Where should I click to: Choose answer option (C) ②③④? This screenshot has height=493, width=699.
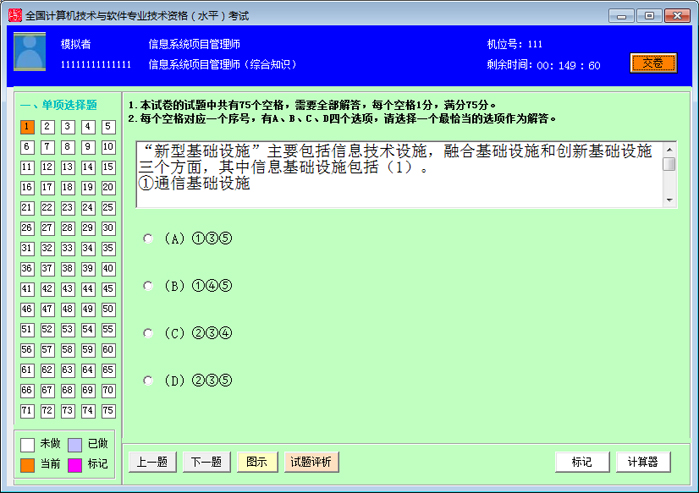click(148, 333)
